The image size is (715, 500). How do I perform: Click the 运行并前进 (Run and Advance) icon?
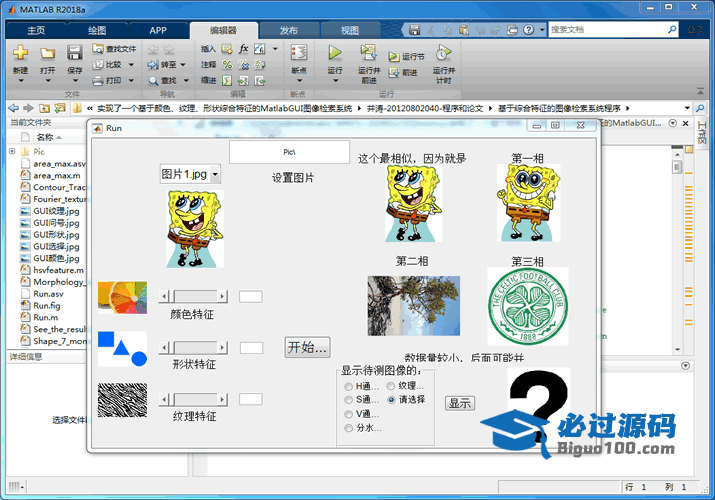tap(368, 53)
